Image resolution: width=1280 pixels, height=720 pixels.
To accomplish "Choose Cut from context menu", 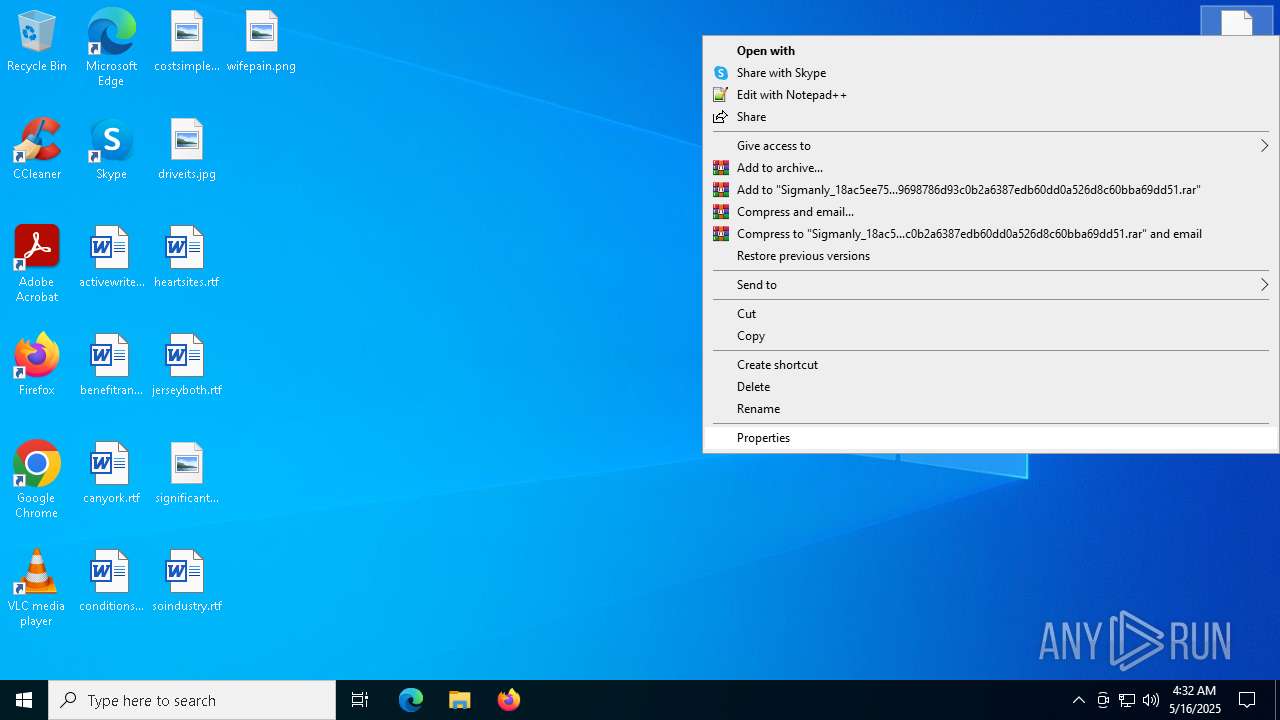I will pyautogui.click(x=990, y=314).
